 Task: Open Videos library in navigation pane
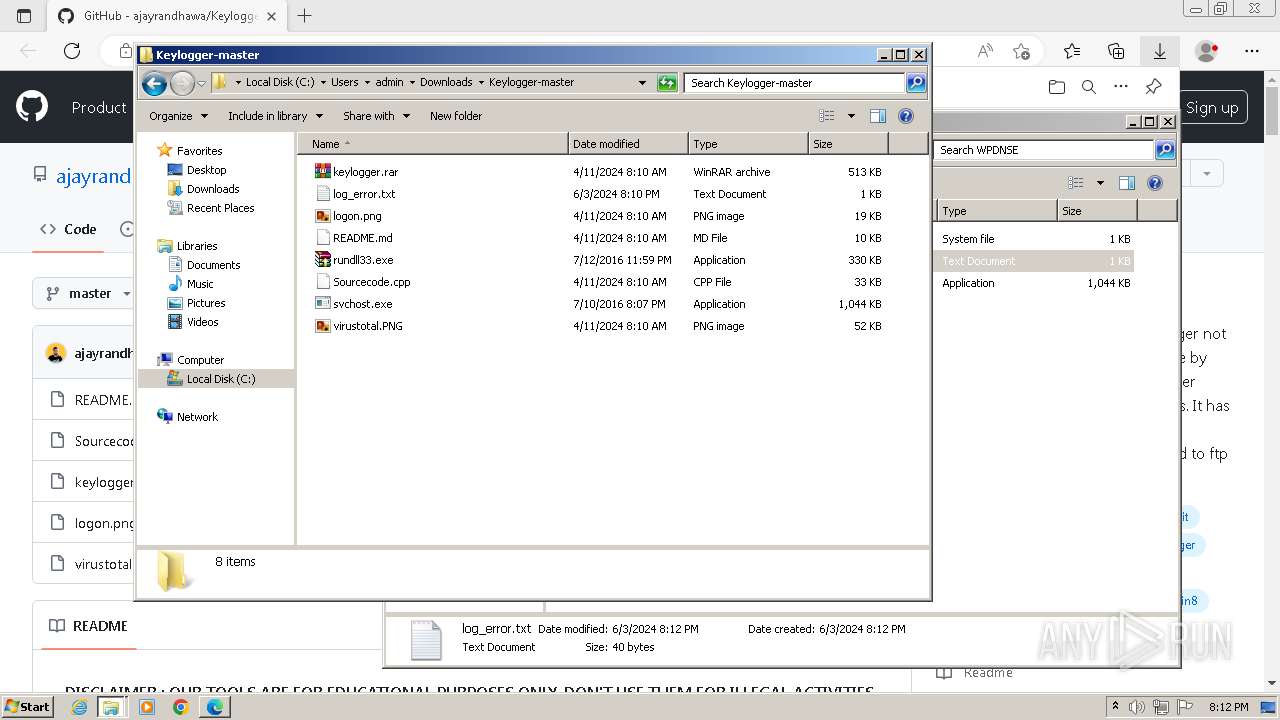202,322
